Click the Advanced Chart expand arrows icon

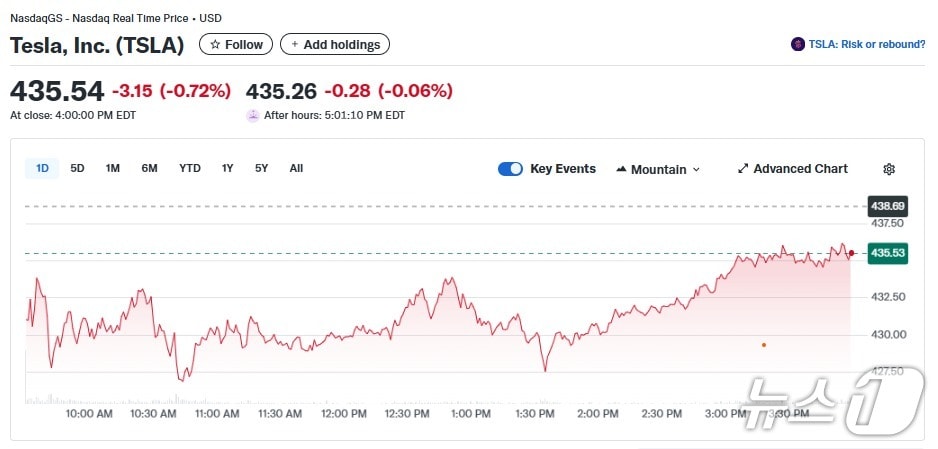743,169
